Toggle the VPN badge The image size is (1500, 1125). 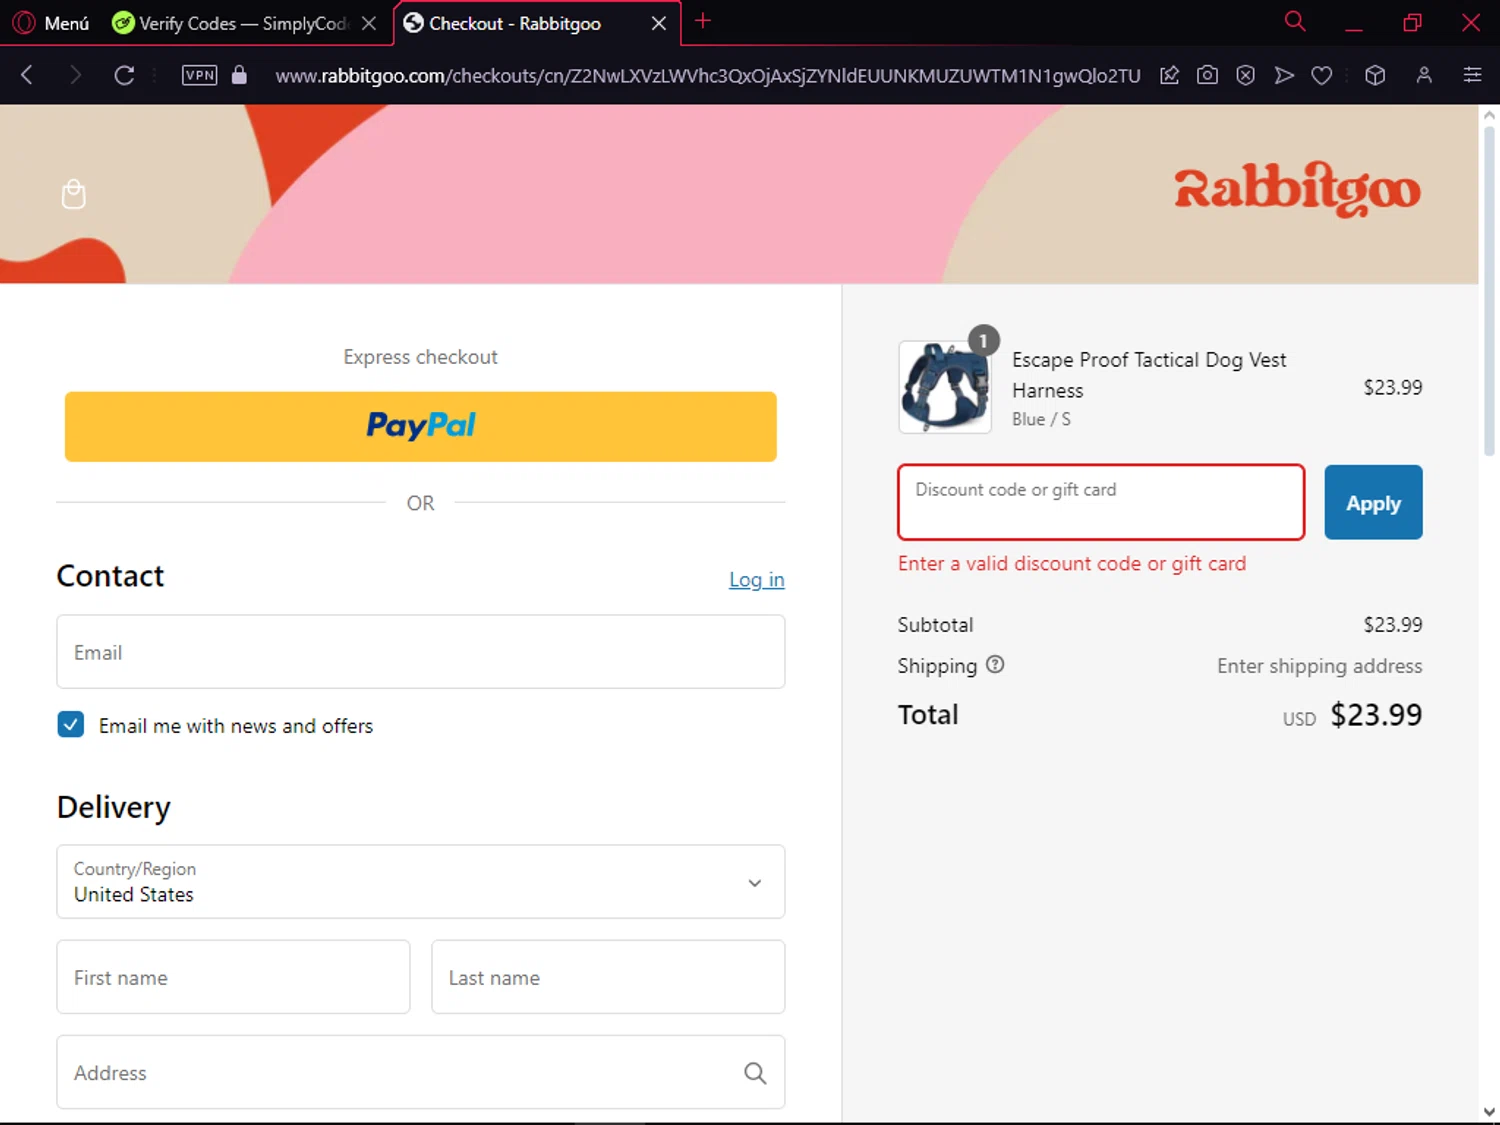[x=199, y=75]
